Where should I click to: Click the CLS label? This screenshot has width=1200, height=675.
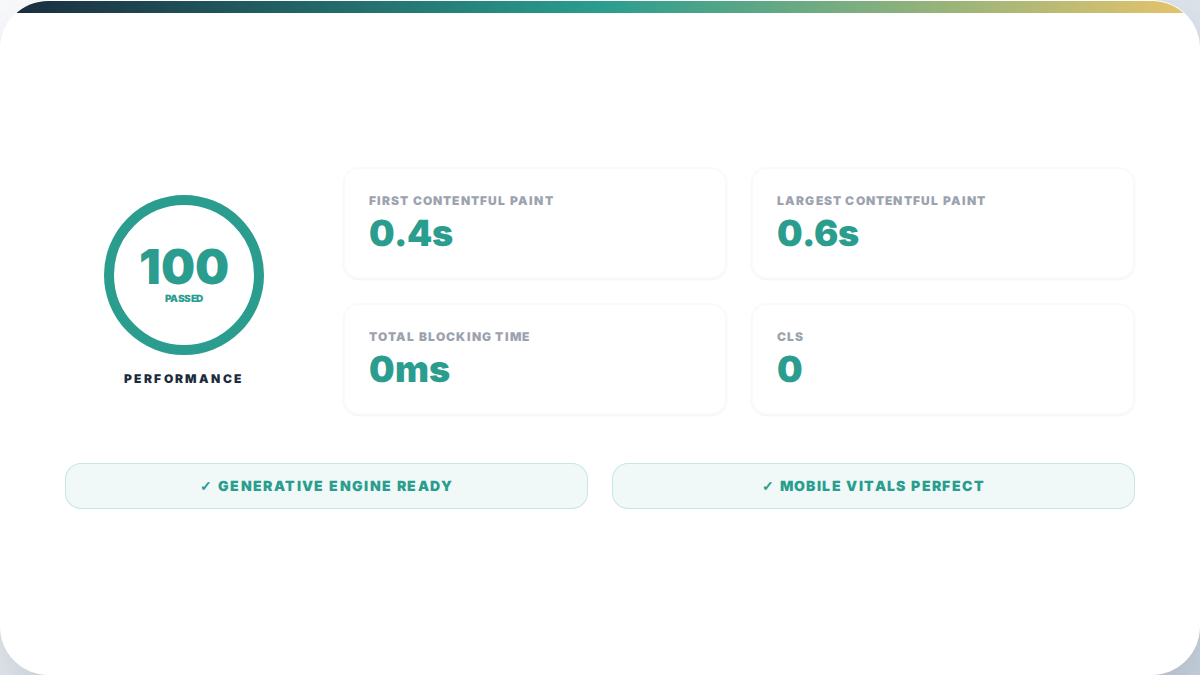click(x=790, y=337)
